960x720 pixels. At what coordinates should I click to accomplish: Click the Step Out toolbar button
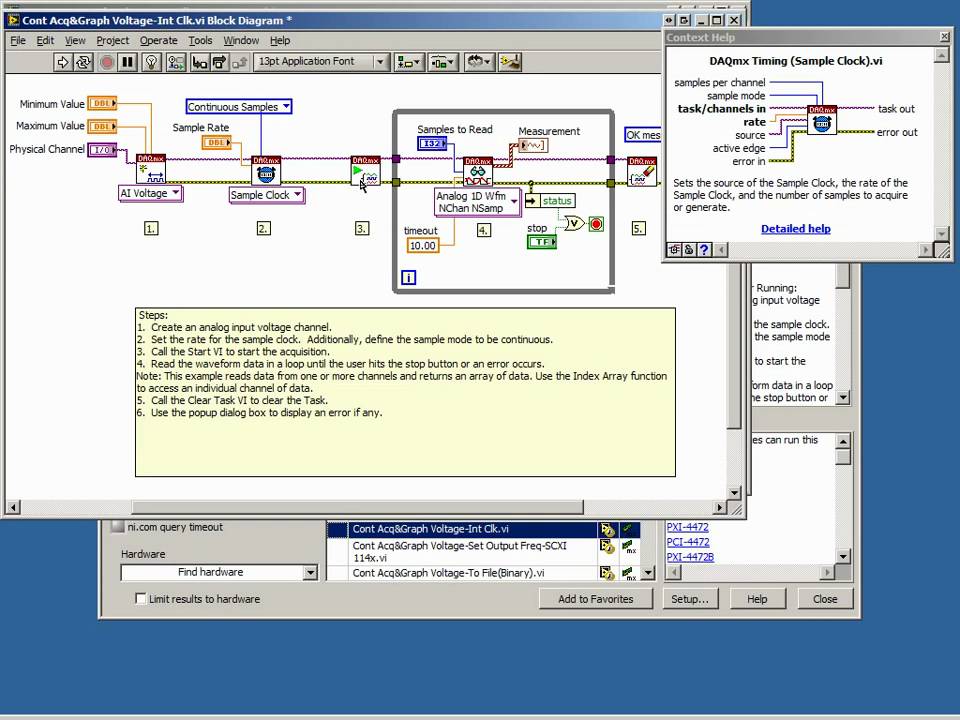pos(240,62)
